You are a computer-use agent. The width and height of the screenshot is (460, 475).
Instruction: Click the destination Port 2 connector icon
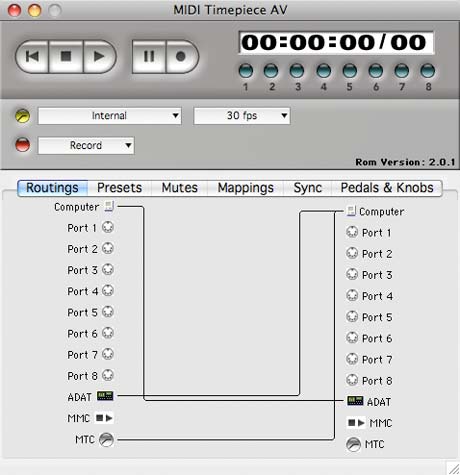352,253
